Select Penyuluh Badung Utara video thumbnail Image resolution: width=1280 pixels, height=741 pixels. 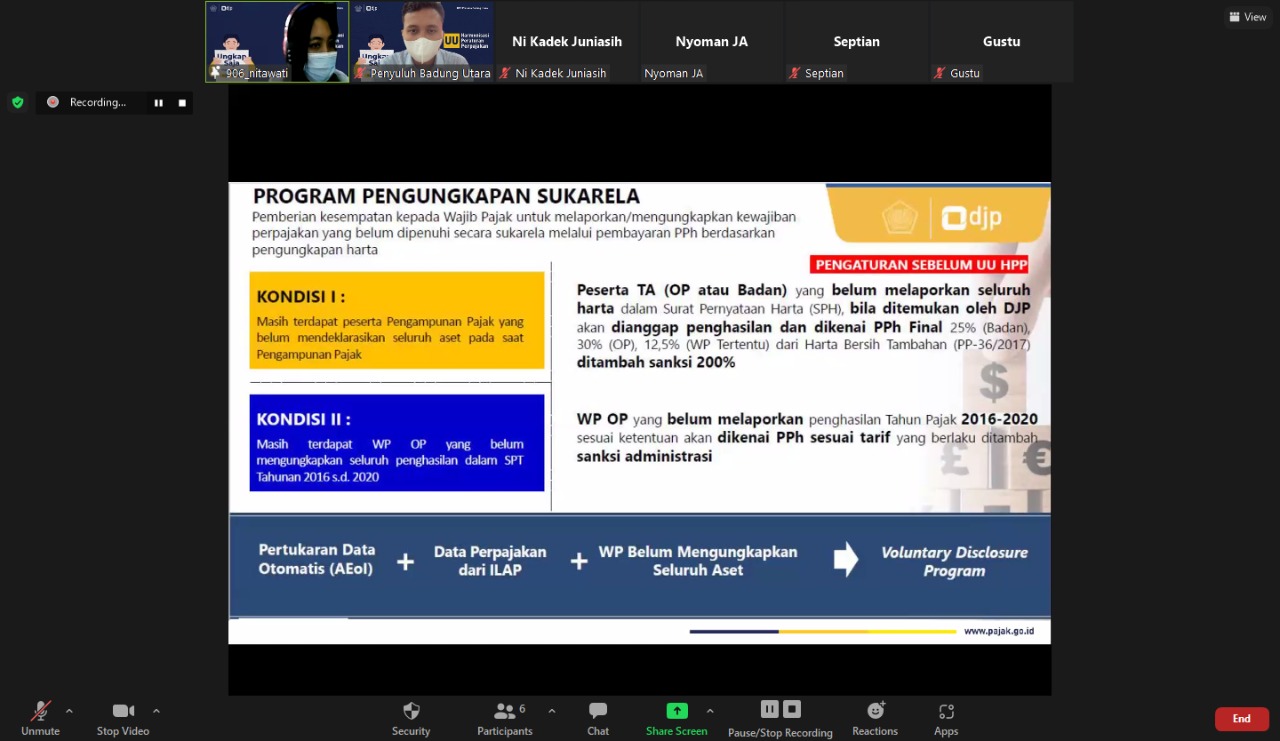pos(421,41)
